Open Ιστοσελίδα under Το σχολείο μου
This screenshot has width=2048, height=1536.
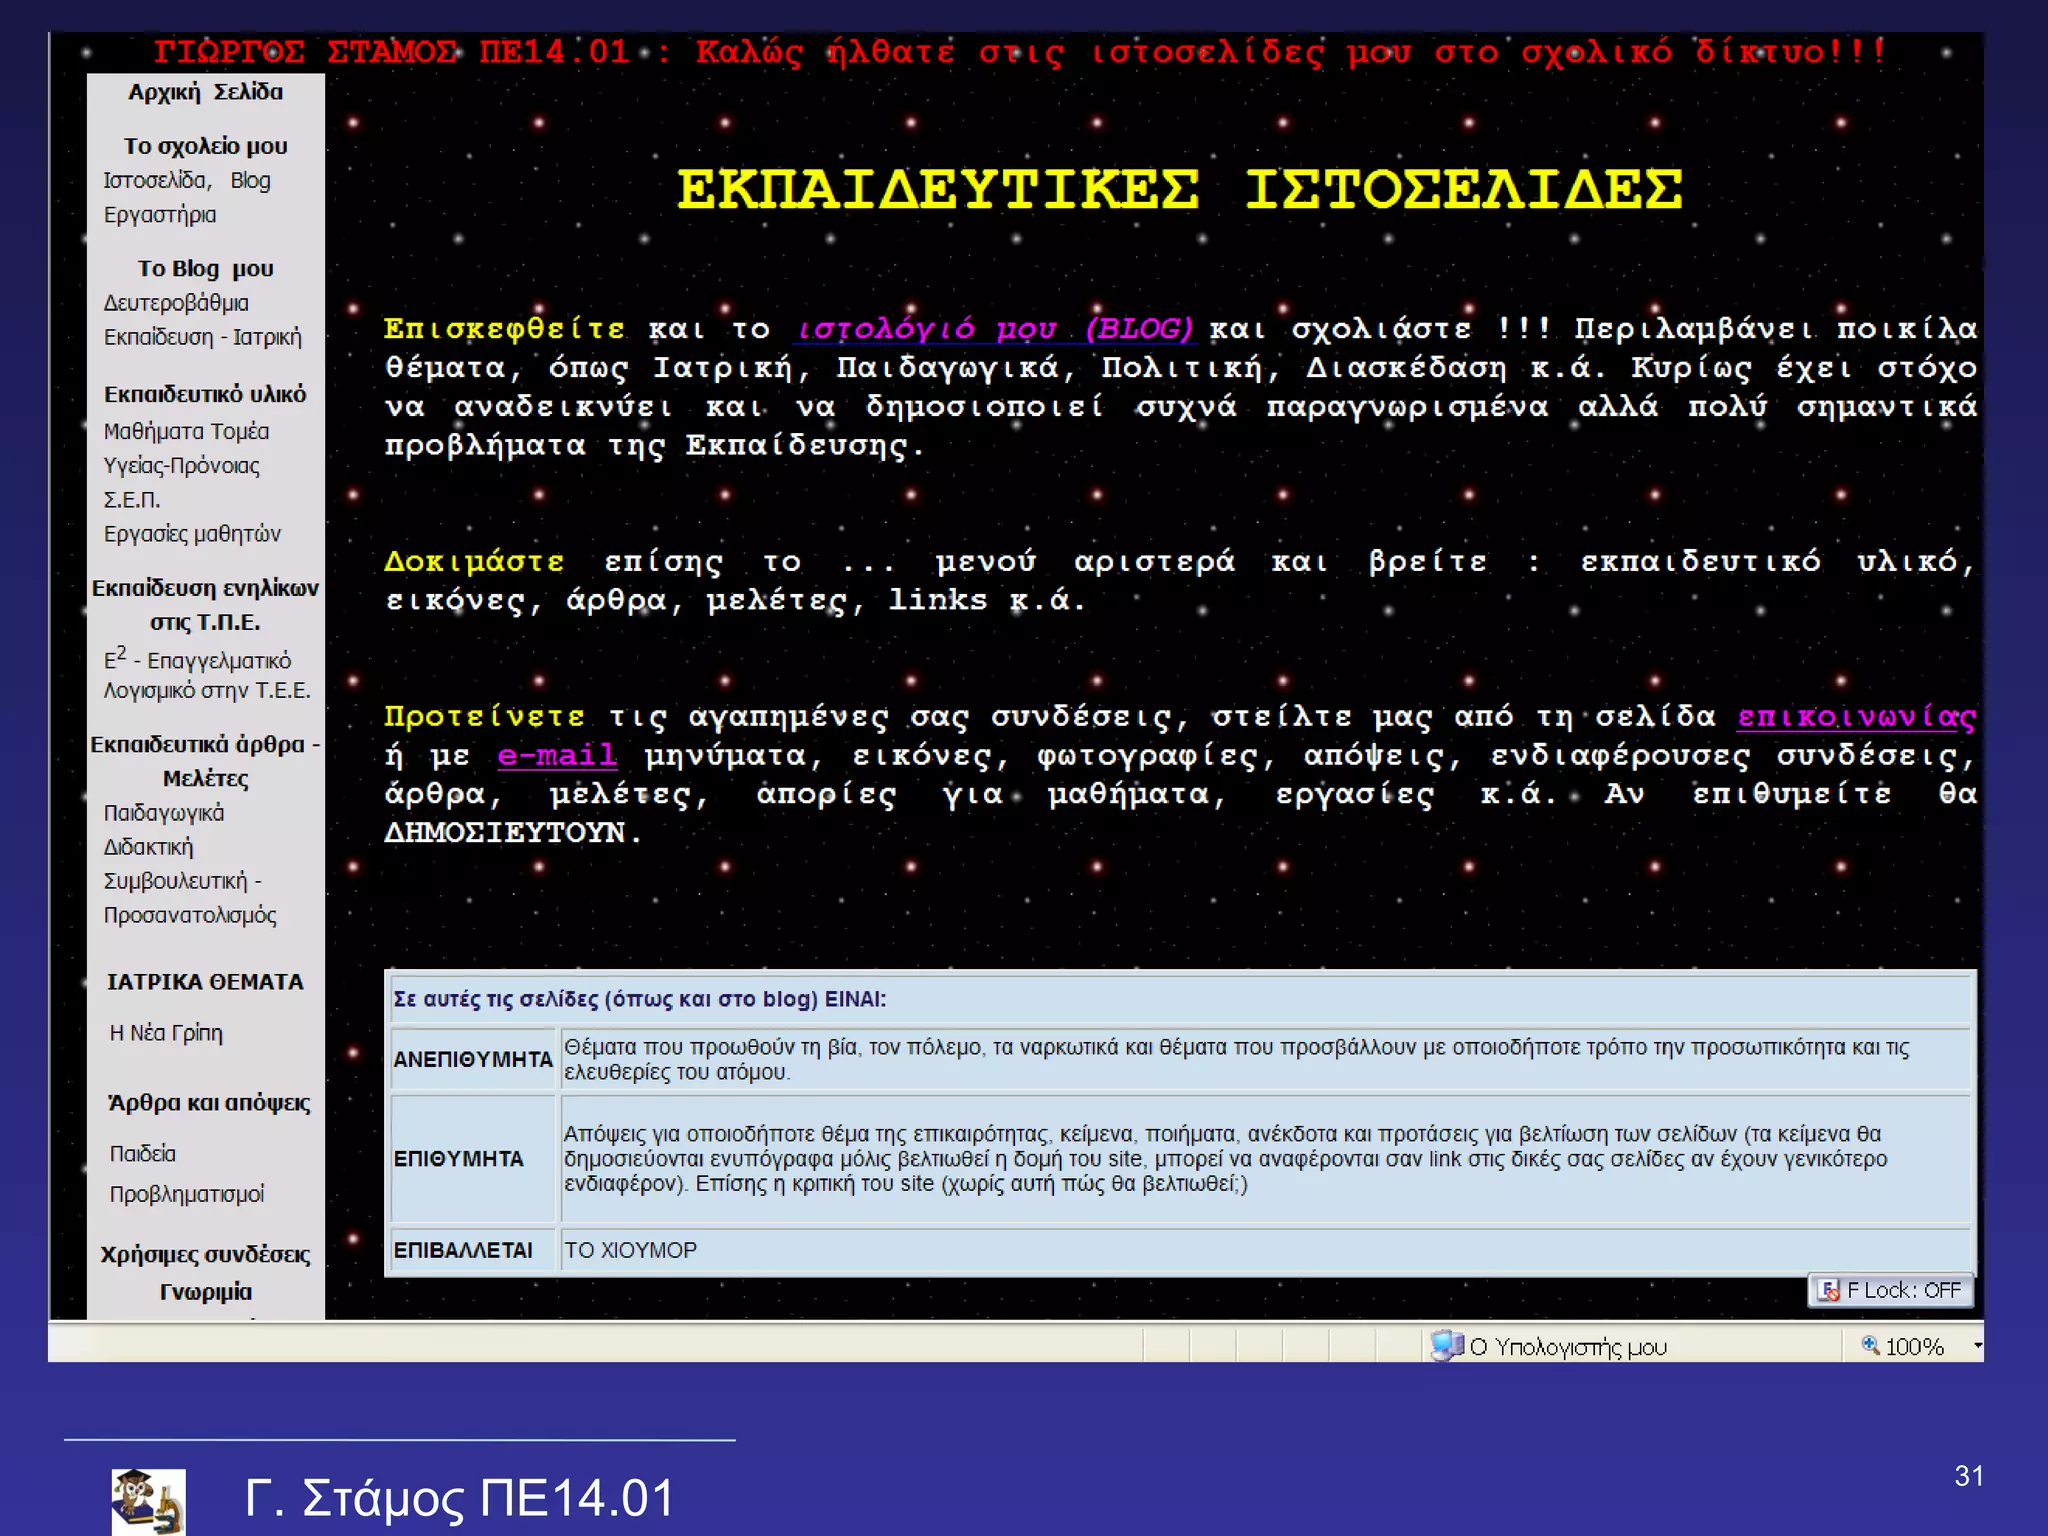click(x=155, y=180)
